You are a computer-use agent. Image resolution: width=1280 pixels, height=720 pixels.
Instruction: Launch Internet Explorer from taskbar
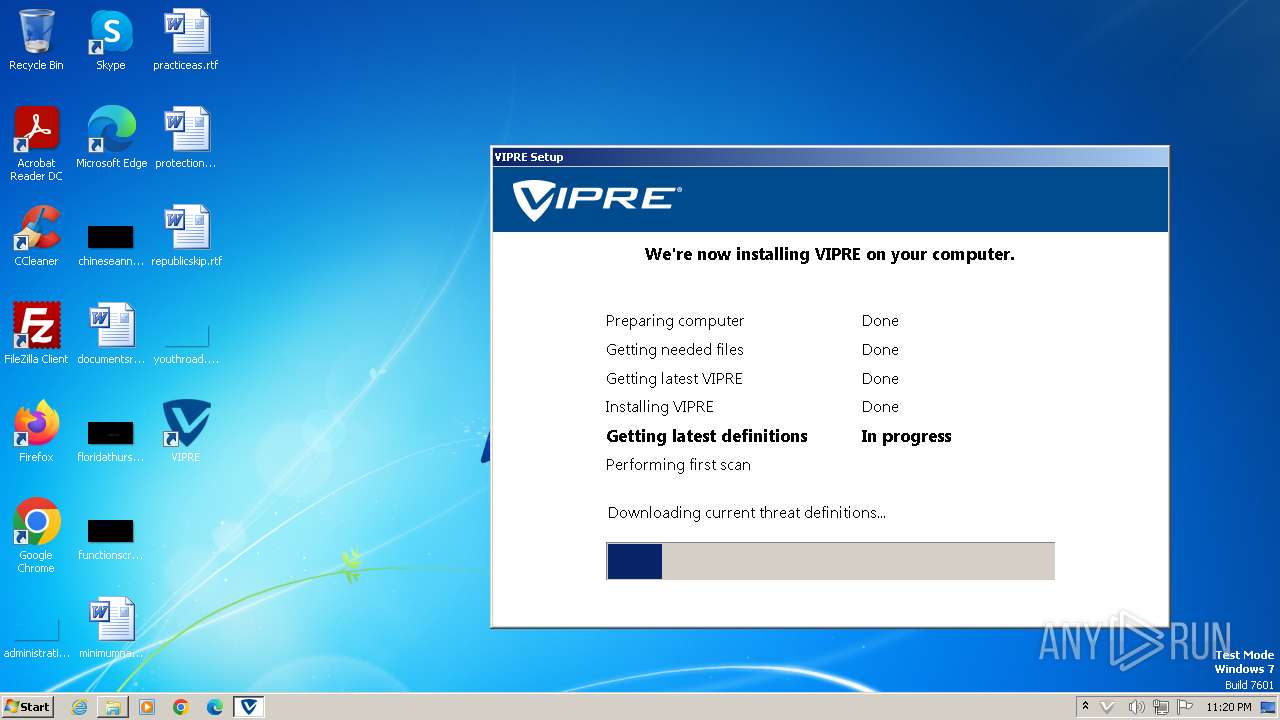79,707
